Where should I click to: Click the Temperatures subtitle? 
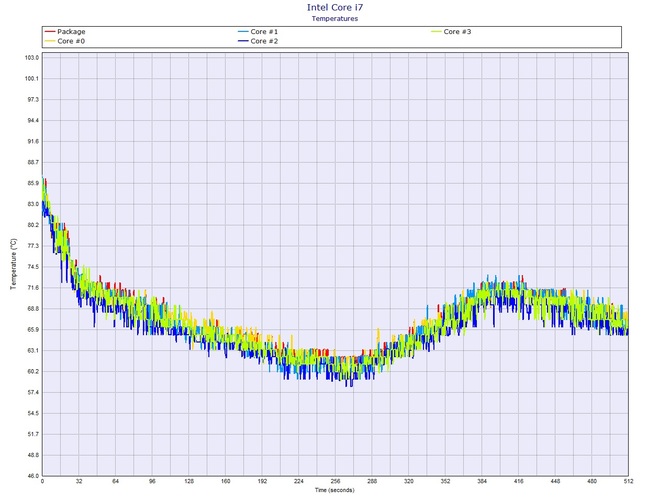tap(335, 18)
